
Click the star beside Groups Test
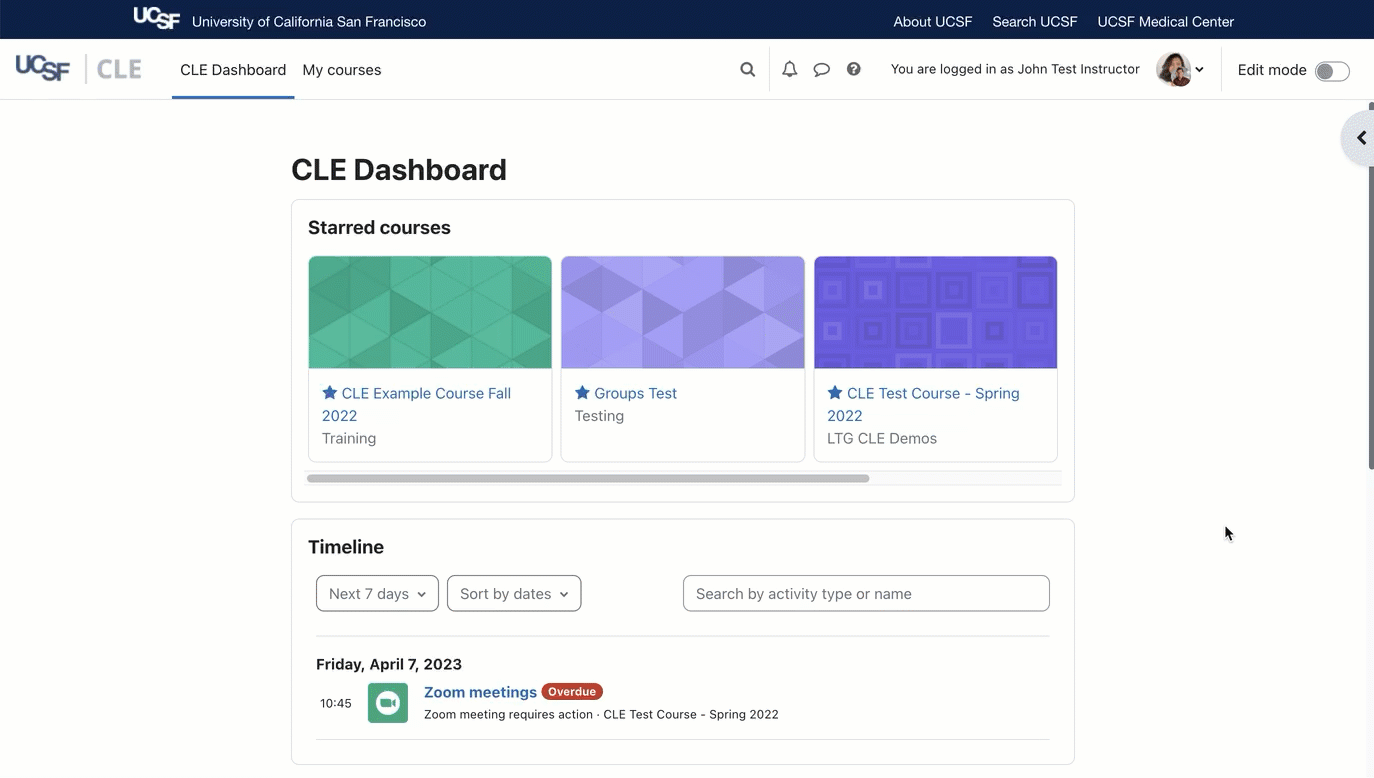[582, 393]
